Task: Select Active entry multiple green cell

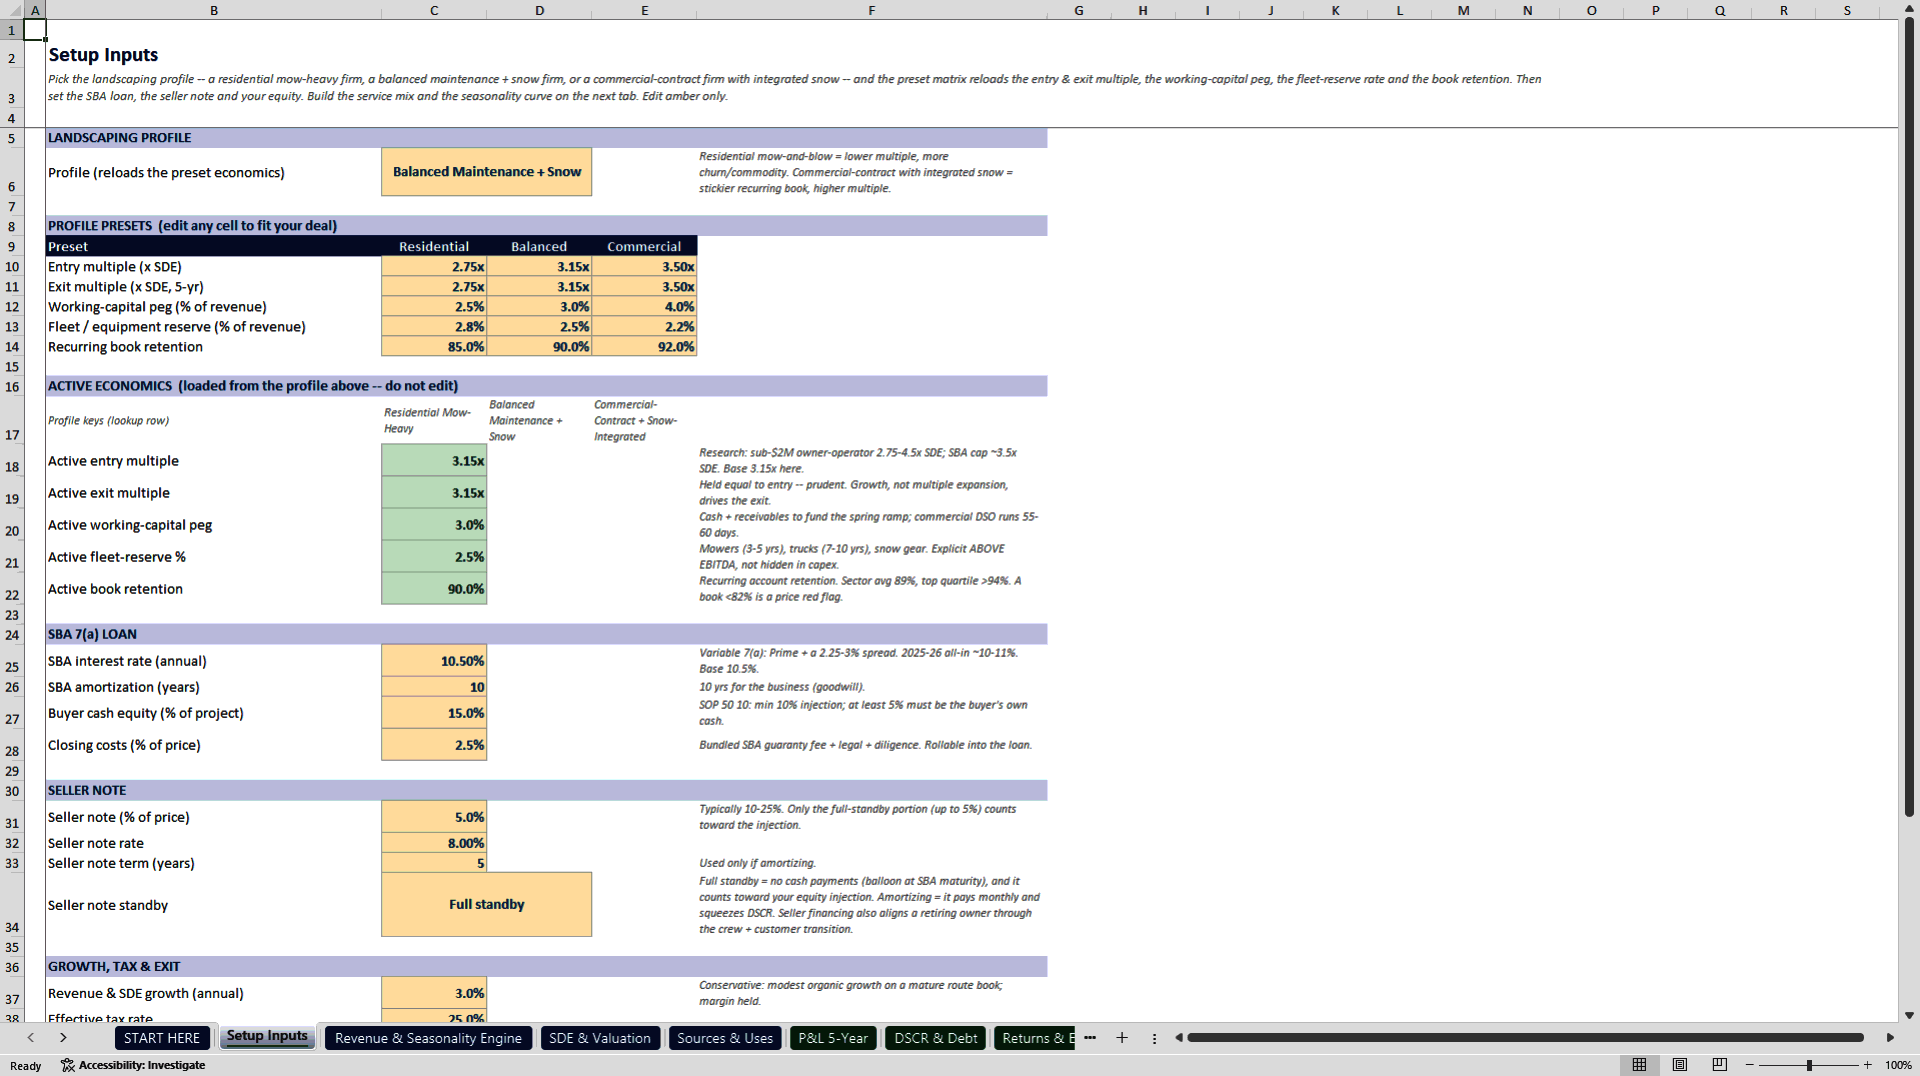Action: (x=434, y=461)
